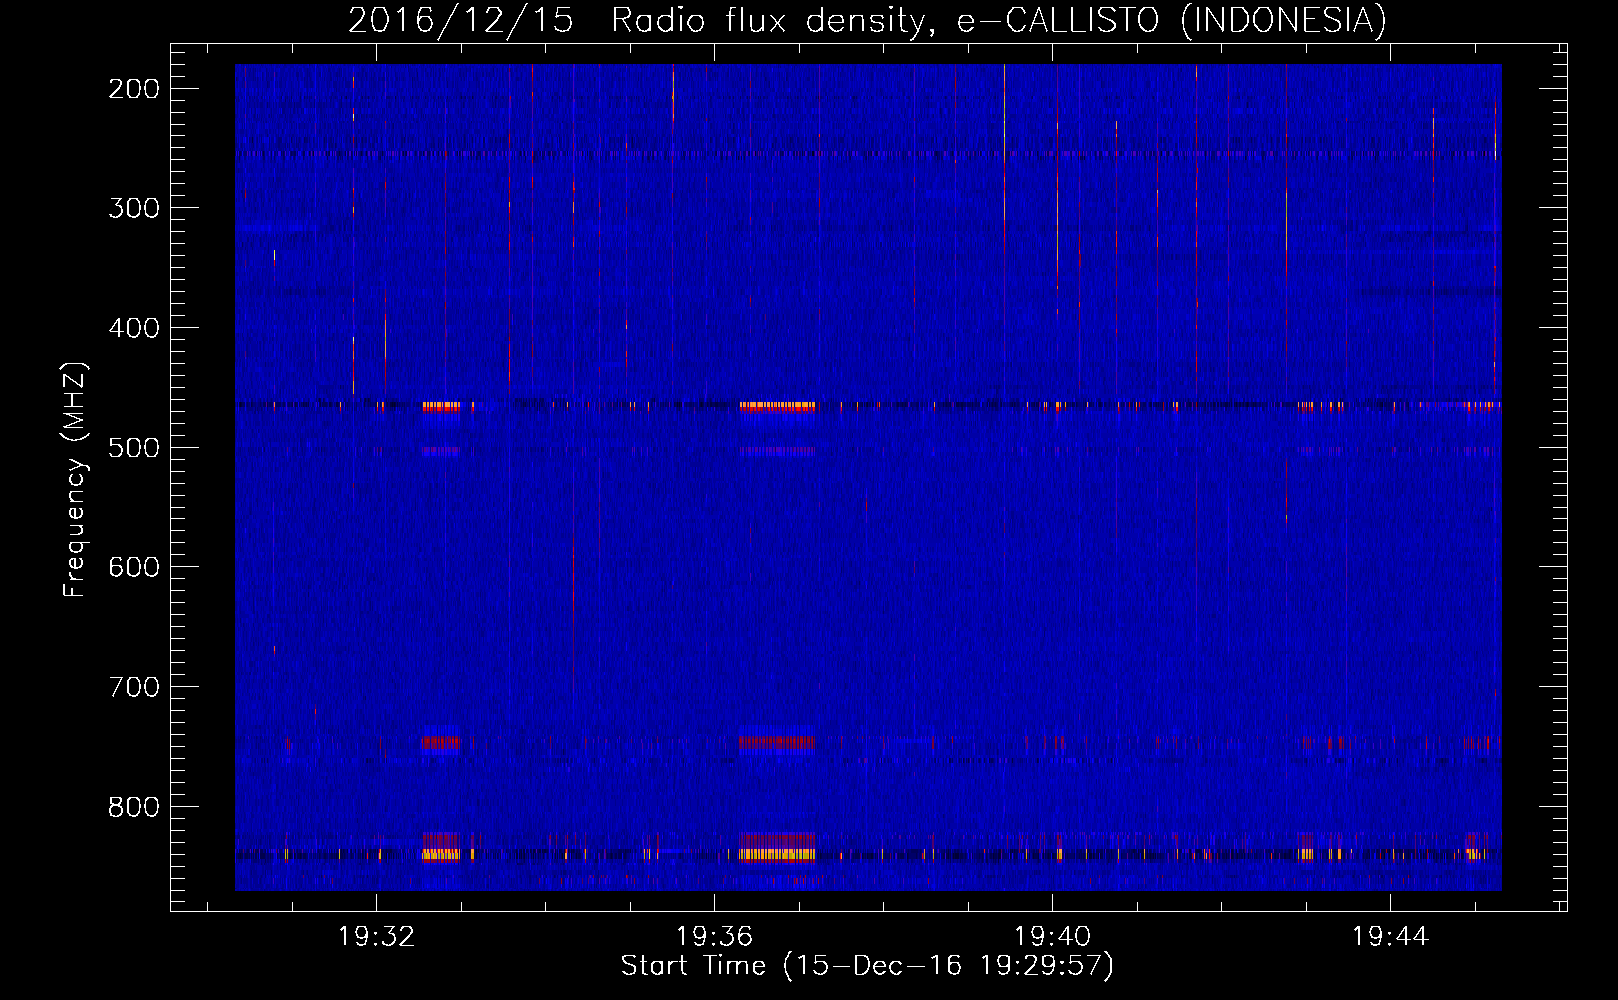Click the 19:44 time tick label
1618x1000 pixels.
[1390, 937]
